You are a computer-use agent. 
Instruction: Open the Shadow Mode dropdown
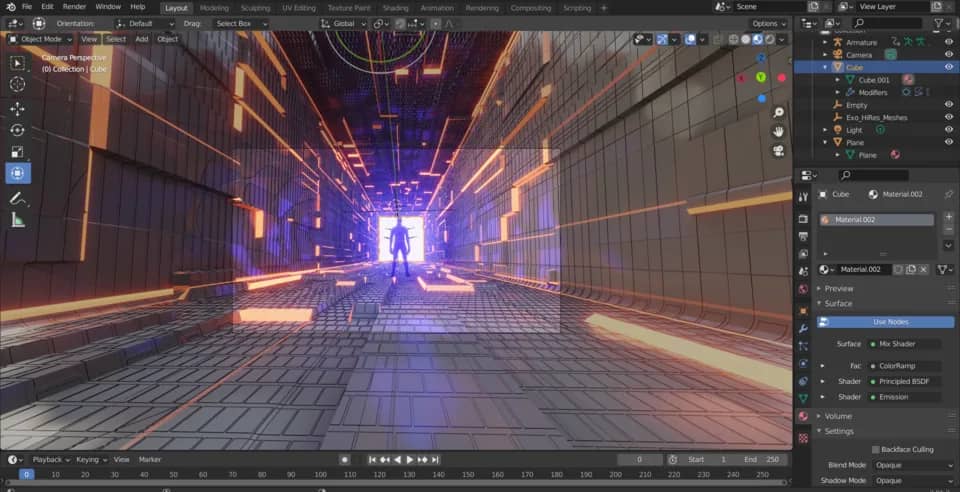913,481
